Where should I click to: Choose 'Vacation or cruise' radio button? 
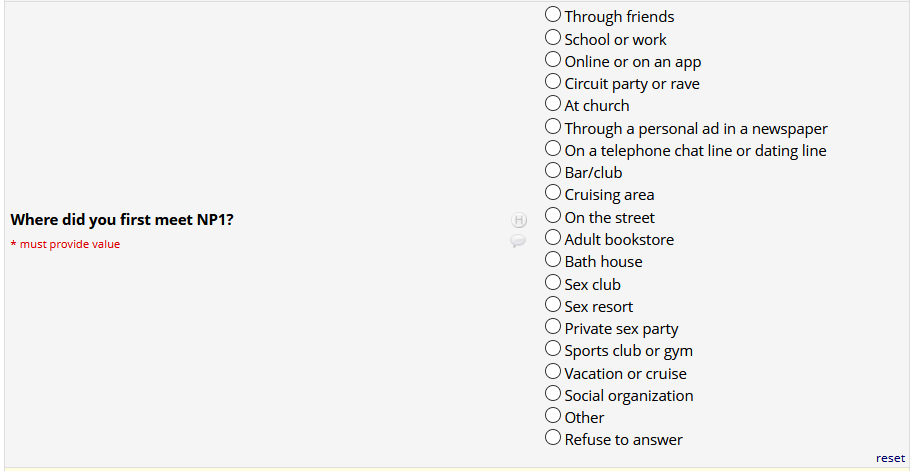pos(553,372)
